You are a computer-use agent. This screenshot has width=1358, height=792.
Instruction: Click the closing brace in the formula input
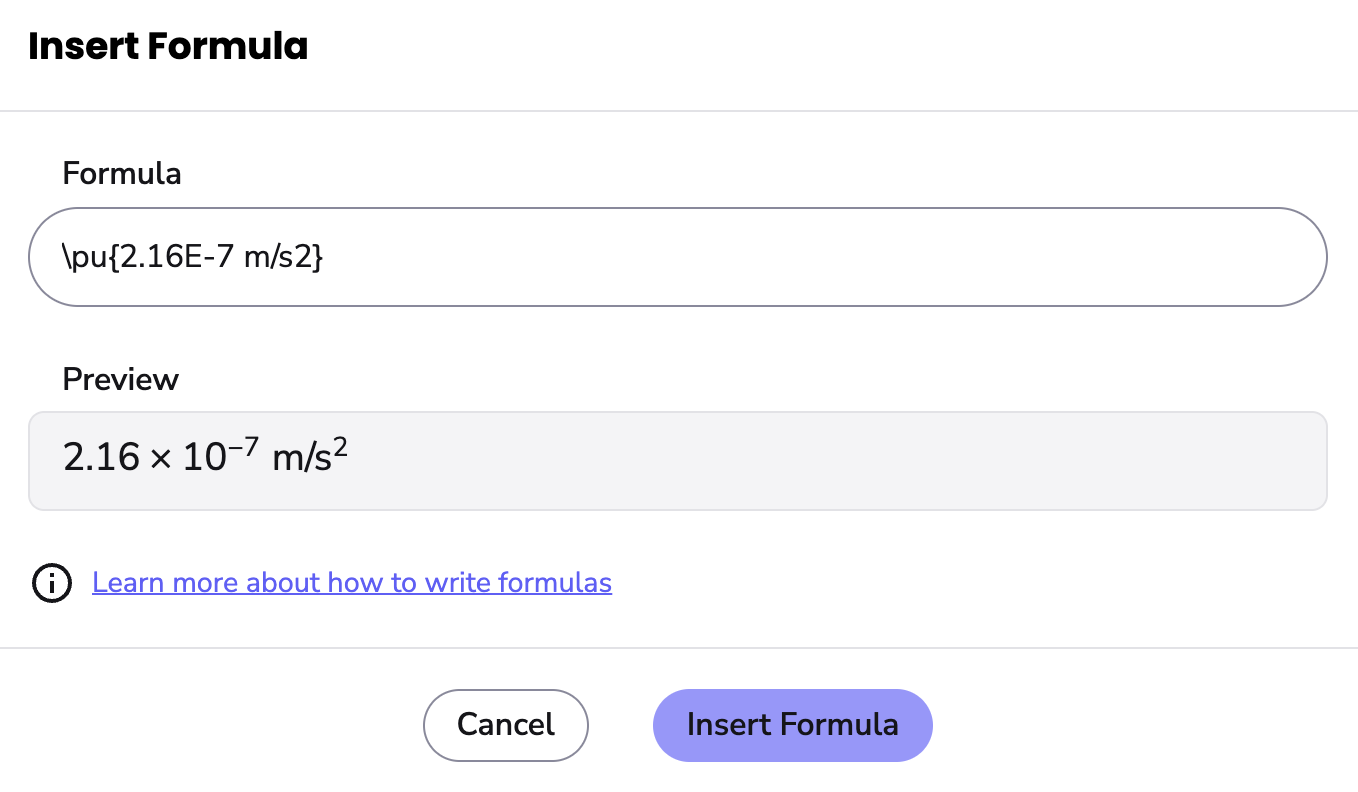319,258
